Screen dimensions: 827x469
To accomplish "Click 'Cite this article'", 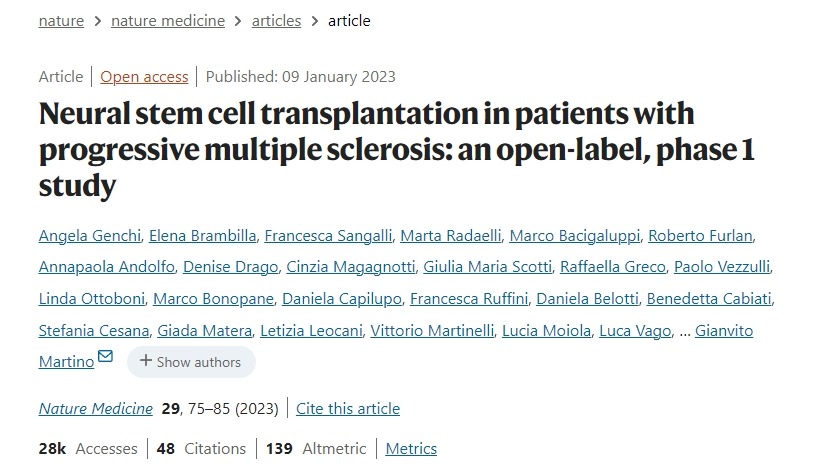I will point(348,408).
